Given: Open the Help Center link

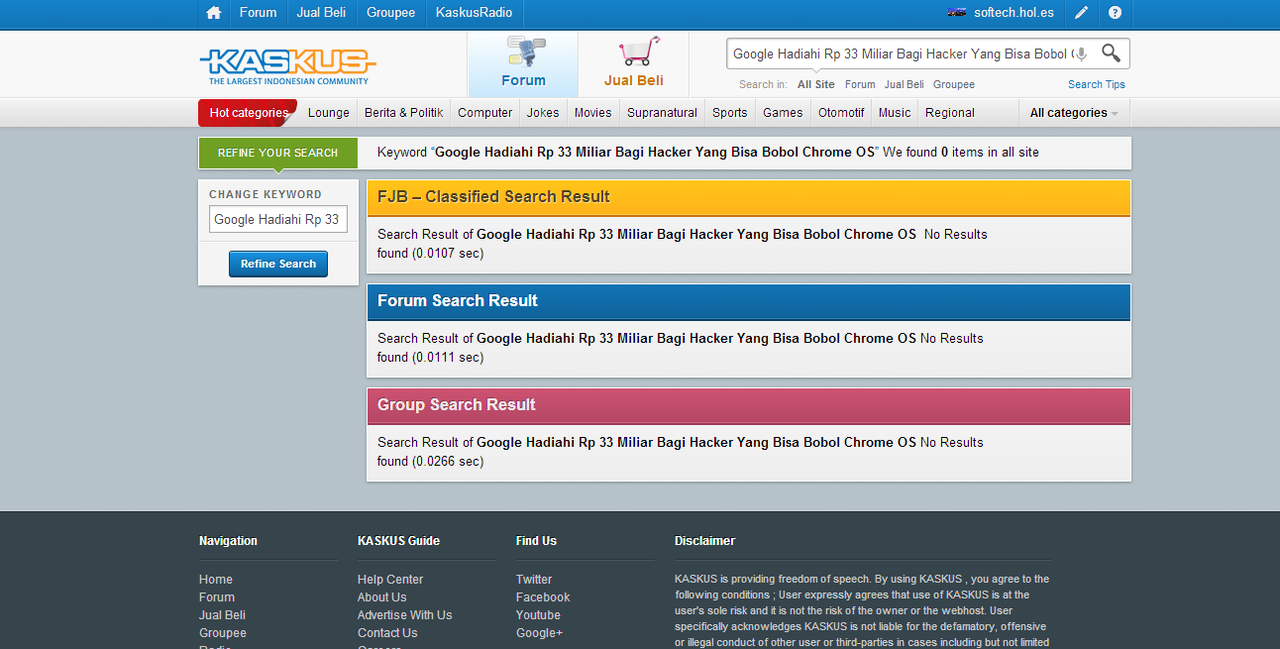Looking at the screenshot, I should point(390,579).
